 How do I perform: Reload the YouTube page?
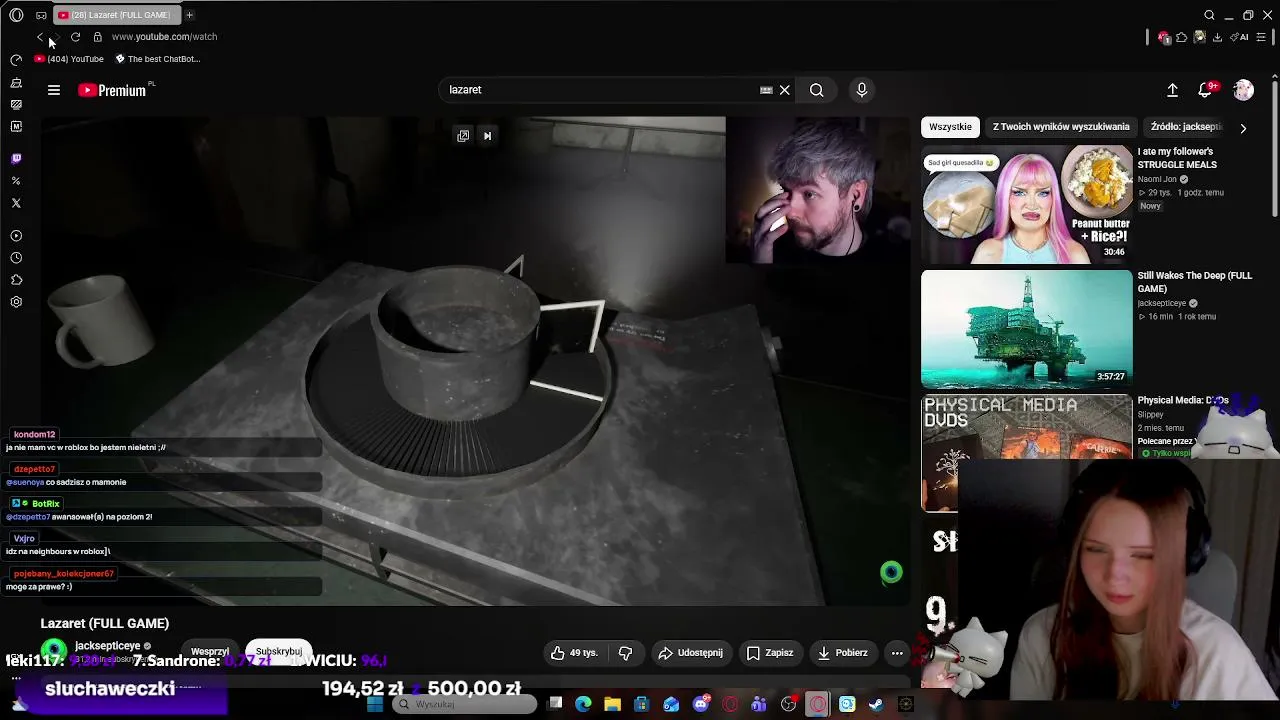[x=75, y=37]
